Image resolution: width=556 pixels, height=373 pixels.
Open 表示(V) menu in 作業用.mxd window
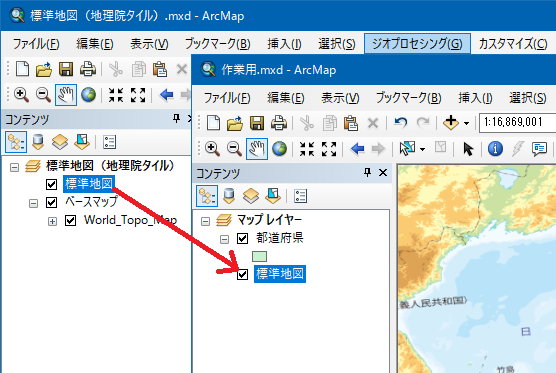tap(340, 98)
